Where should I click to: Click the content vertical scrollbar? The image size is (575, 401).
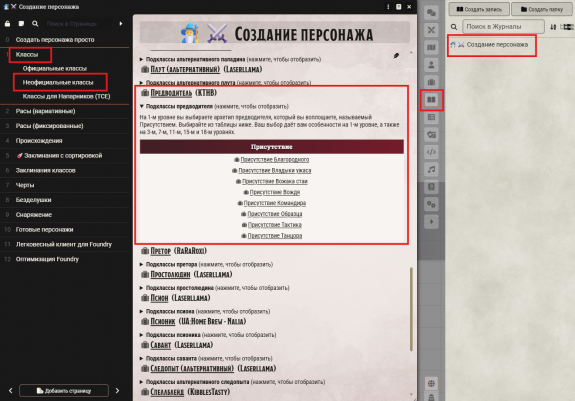[x=411, y=309]
